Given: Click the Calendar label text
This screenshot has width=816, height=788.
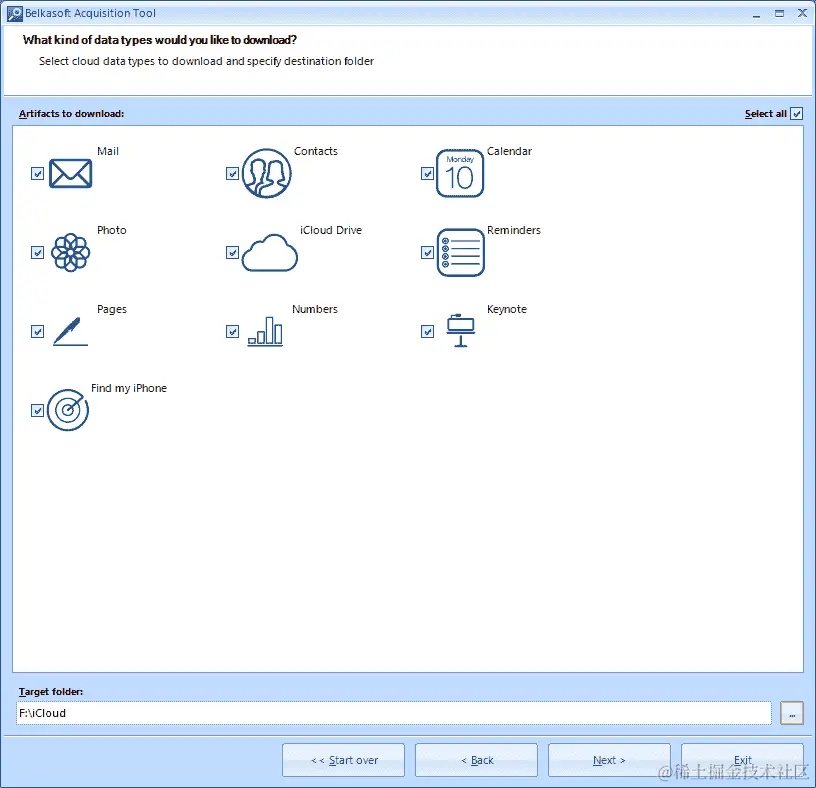Looking at the screenshot, I should point(509,151).
